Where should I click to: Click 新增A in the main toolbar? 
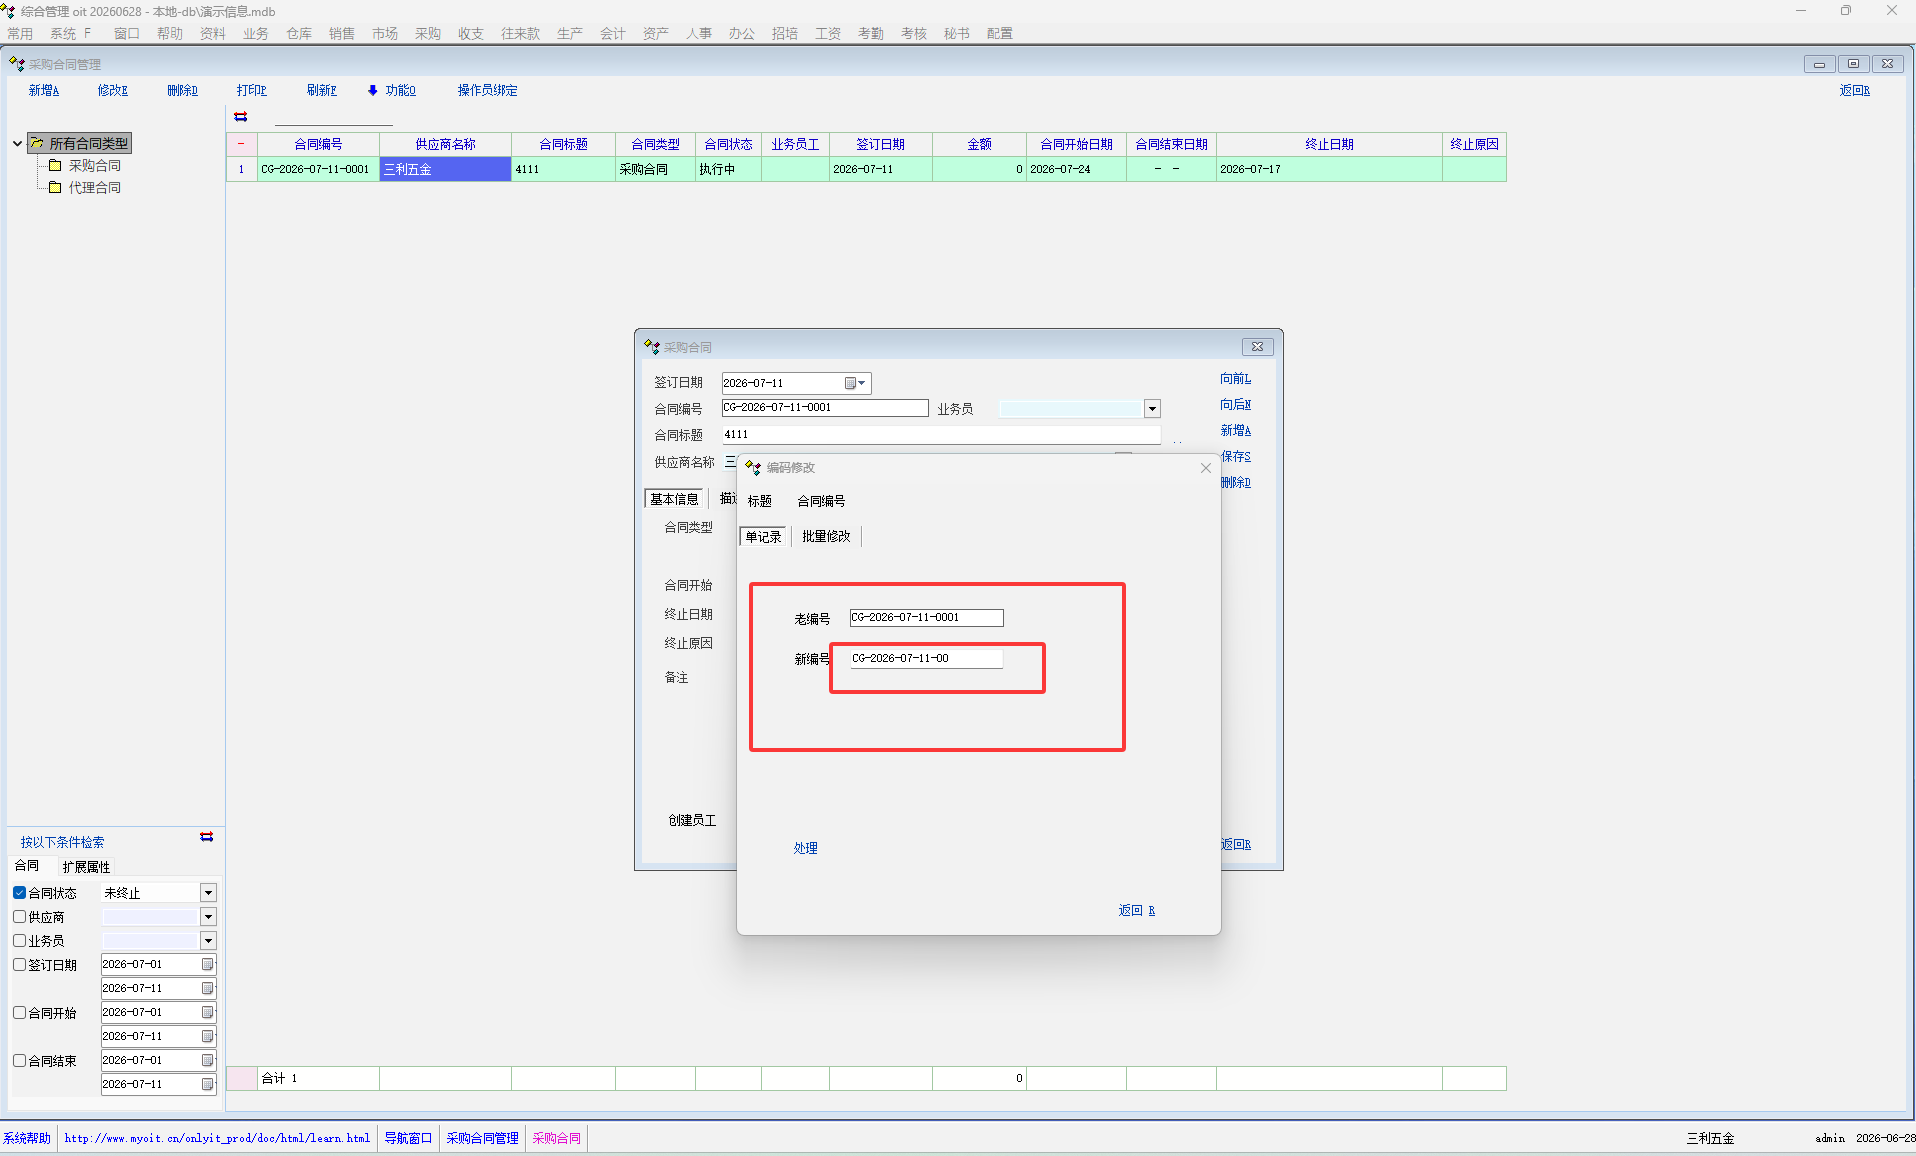[44, 90]
